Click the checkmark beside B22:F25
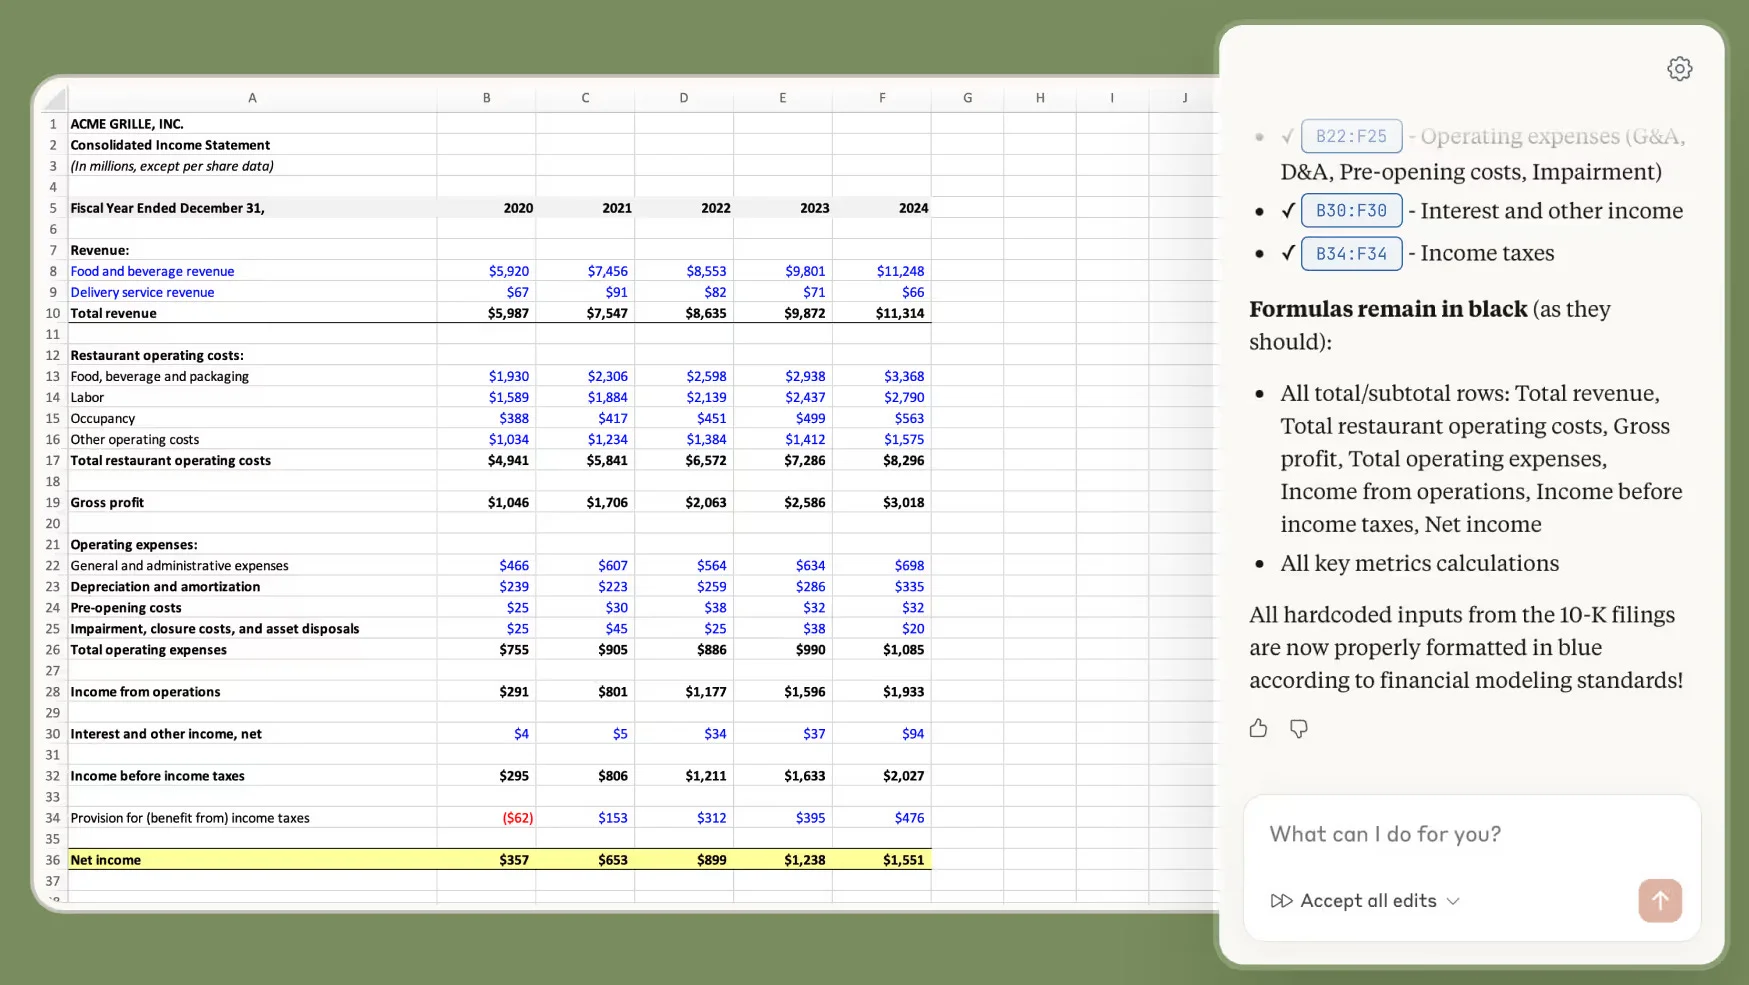Viewport: 1749px width, 985px height. click(x=1288, y=136)
